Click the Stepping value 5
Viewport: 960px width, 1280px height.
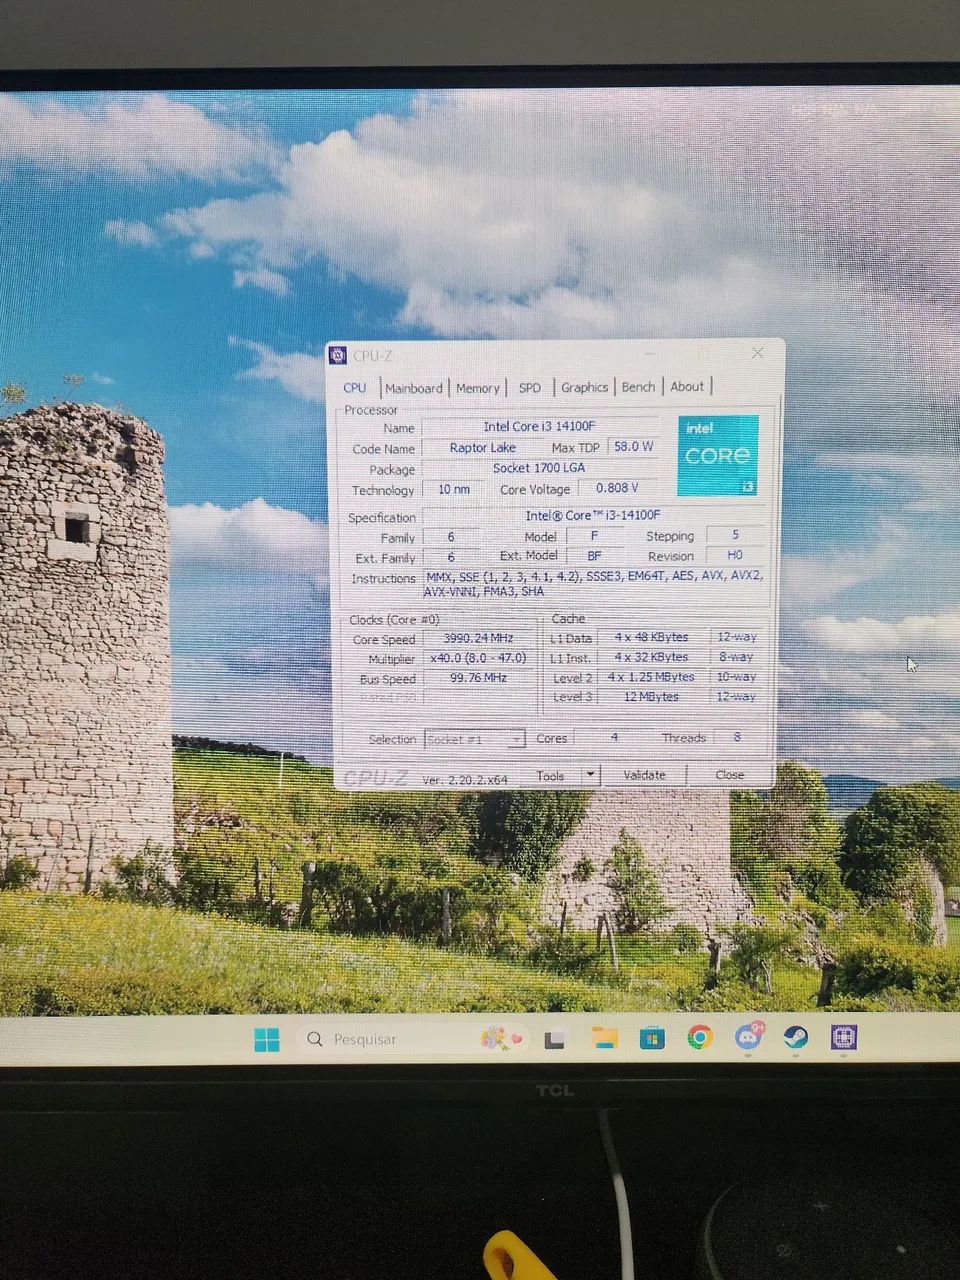pos(735,535)
